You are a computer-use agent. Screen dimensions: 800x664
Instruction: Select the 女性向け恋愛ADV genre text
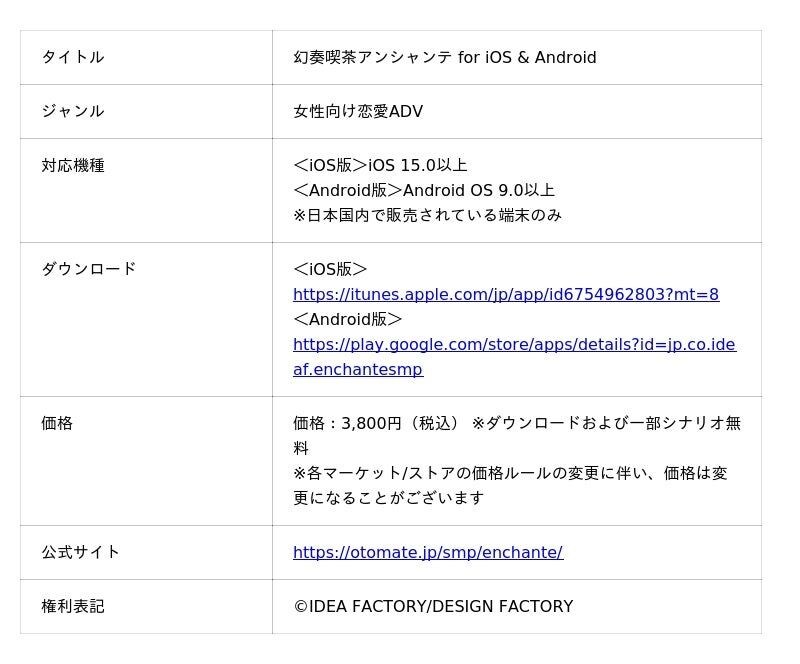point(358,111)
